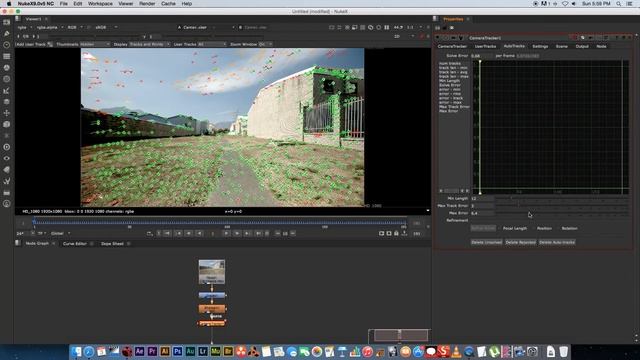Open the Transform nodes toolbar icon
Screen dimensions: 640x360
click(x=7, y=113)
